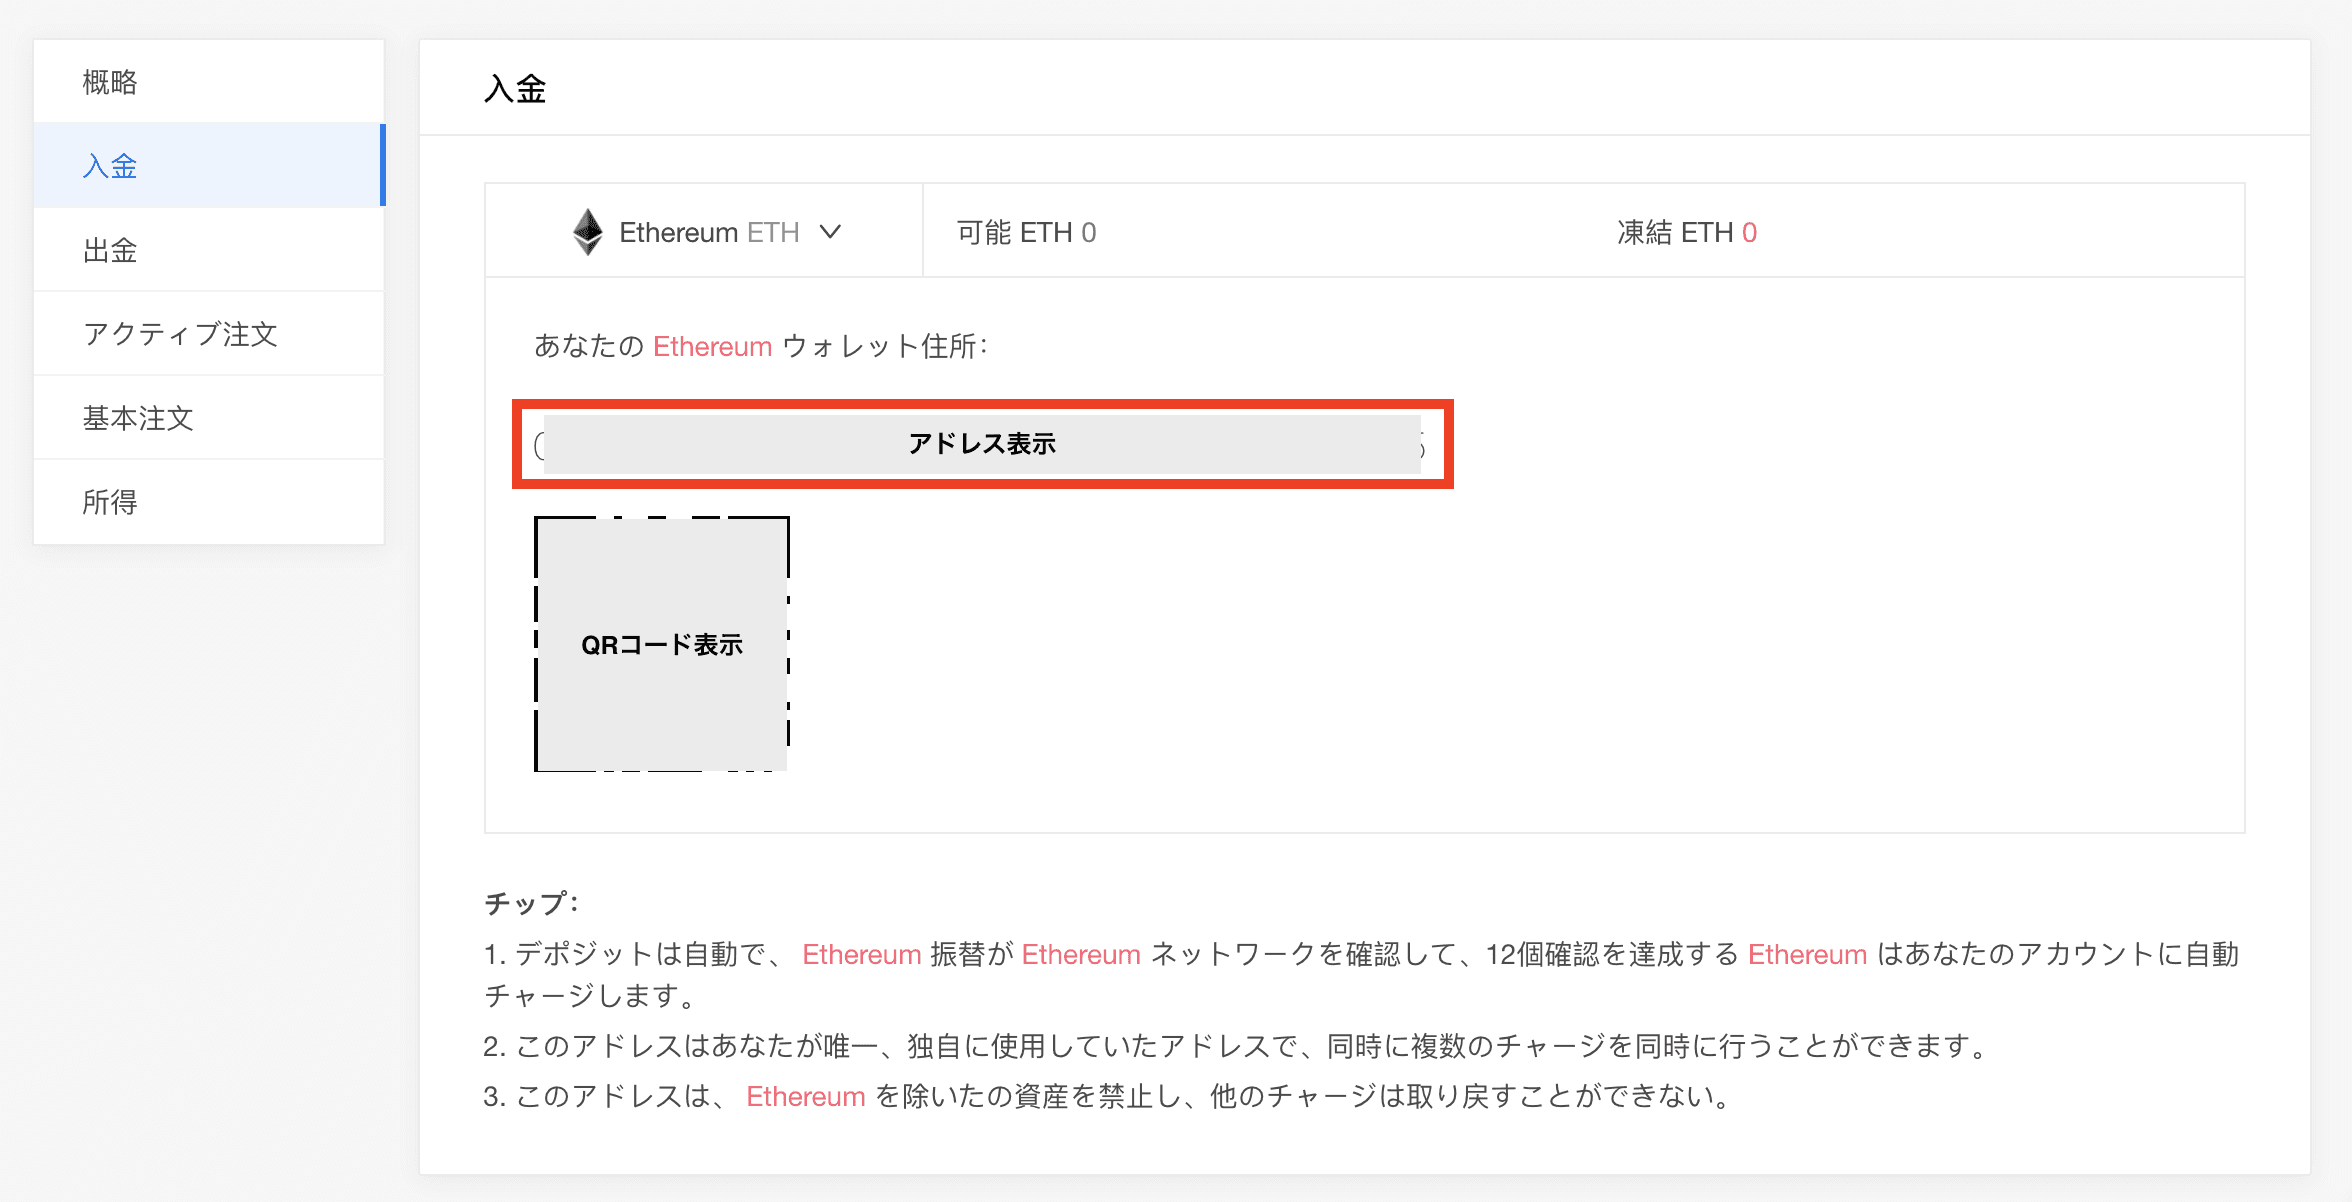Viewport: 2352px width, 1202px height.
Task: Click the チップ tips heading
Action: pos(530,904)
